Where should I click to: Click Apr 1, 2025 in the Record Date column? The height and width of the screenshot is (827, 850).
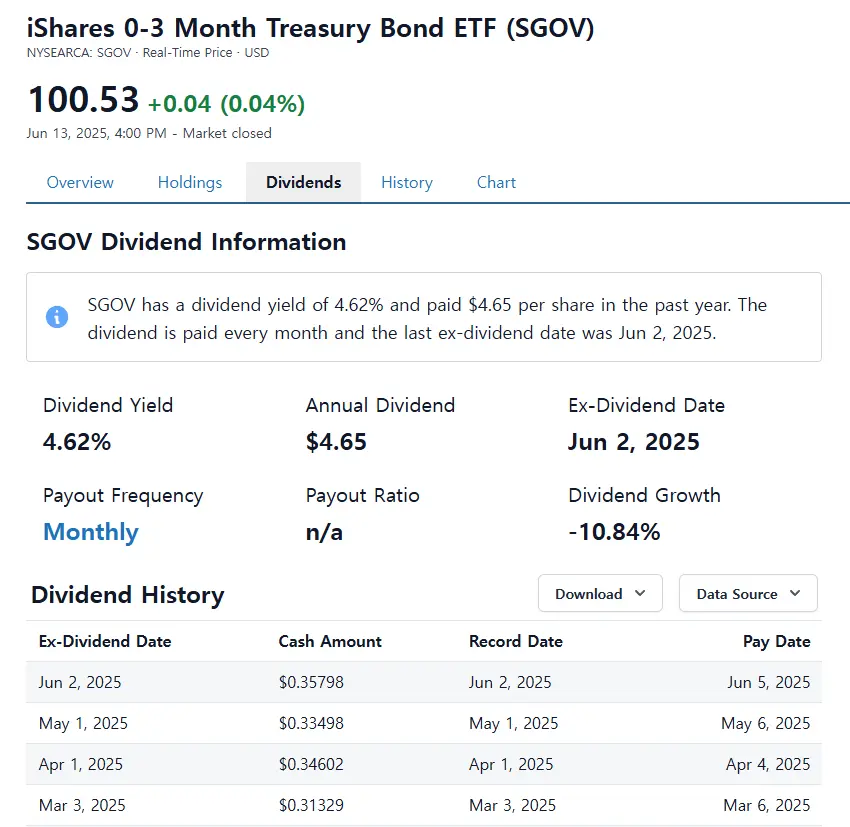coord(511,765)
